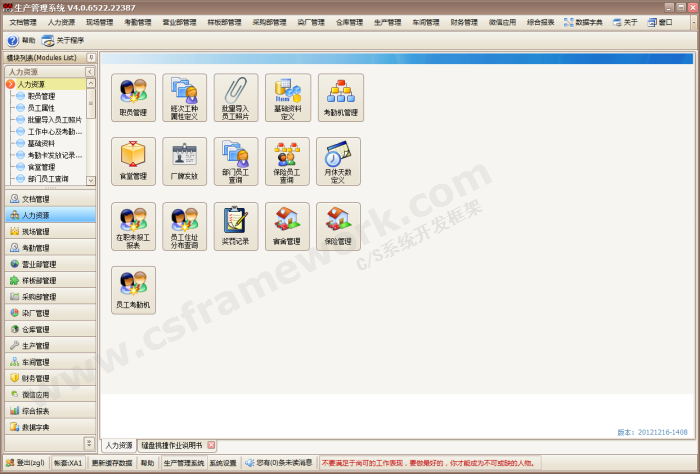This screenshot has width=700, height=474.
Task: Open the 月休天数定义 calendar icon
Action: [x=338, y=161]
